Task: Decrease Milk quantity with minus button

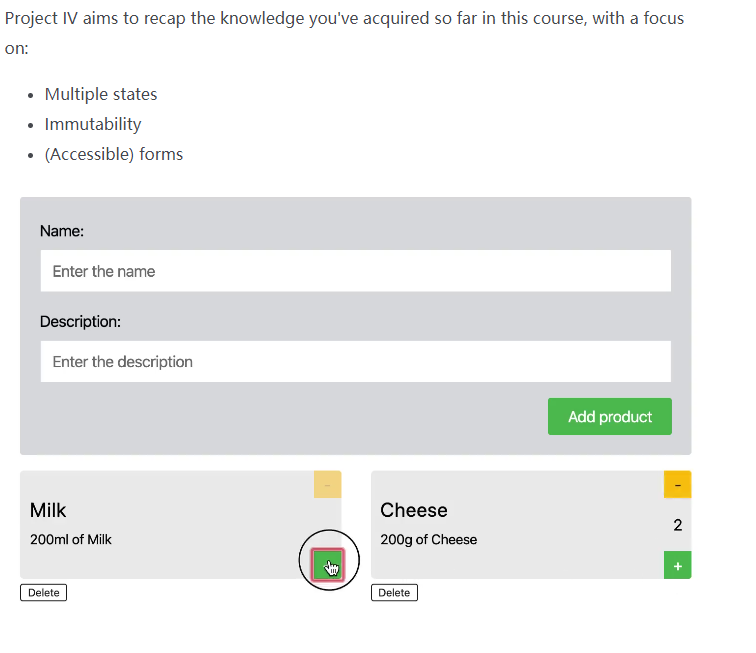Action: point(327,485)
